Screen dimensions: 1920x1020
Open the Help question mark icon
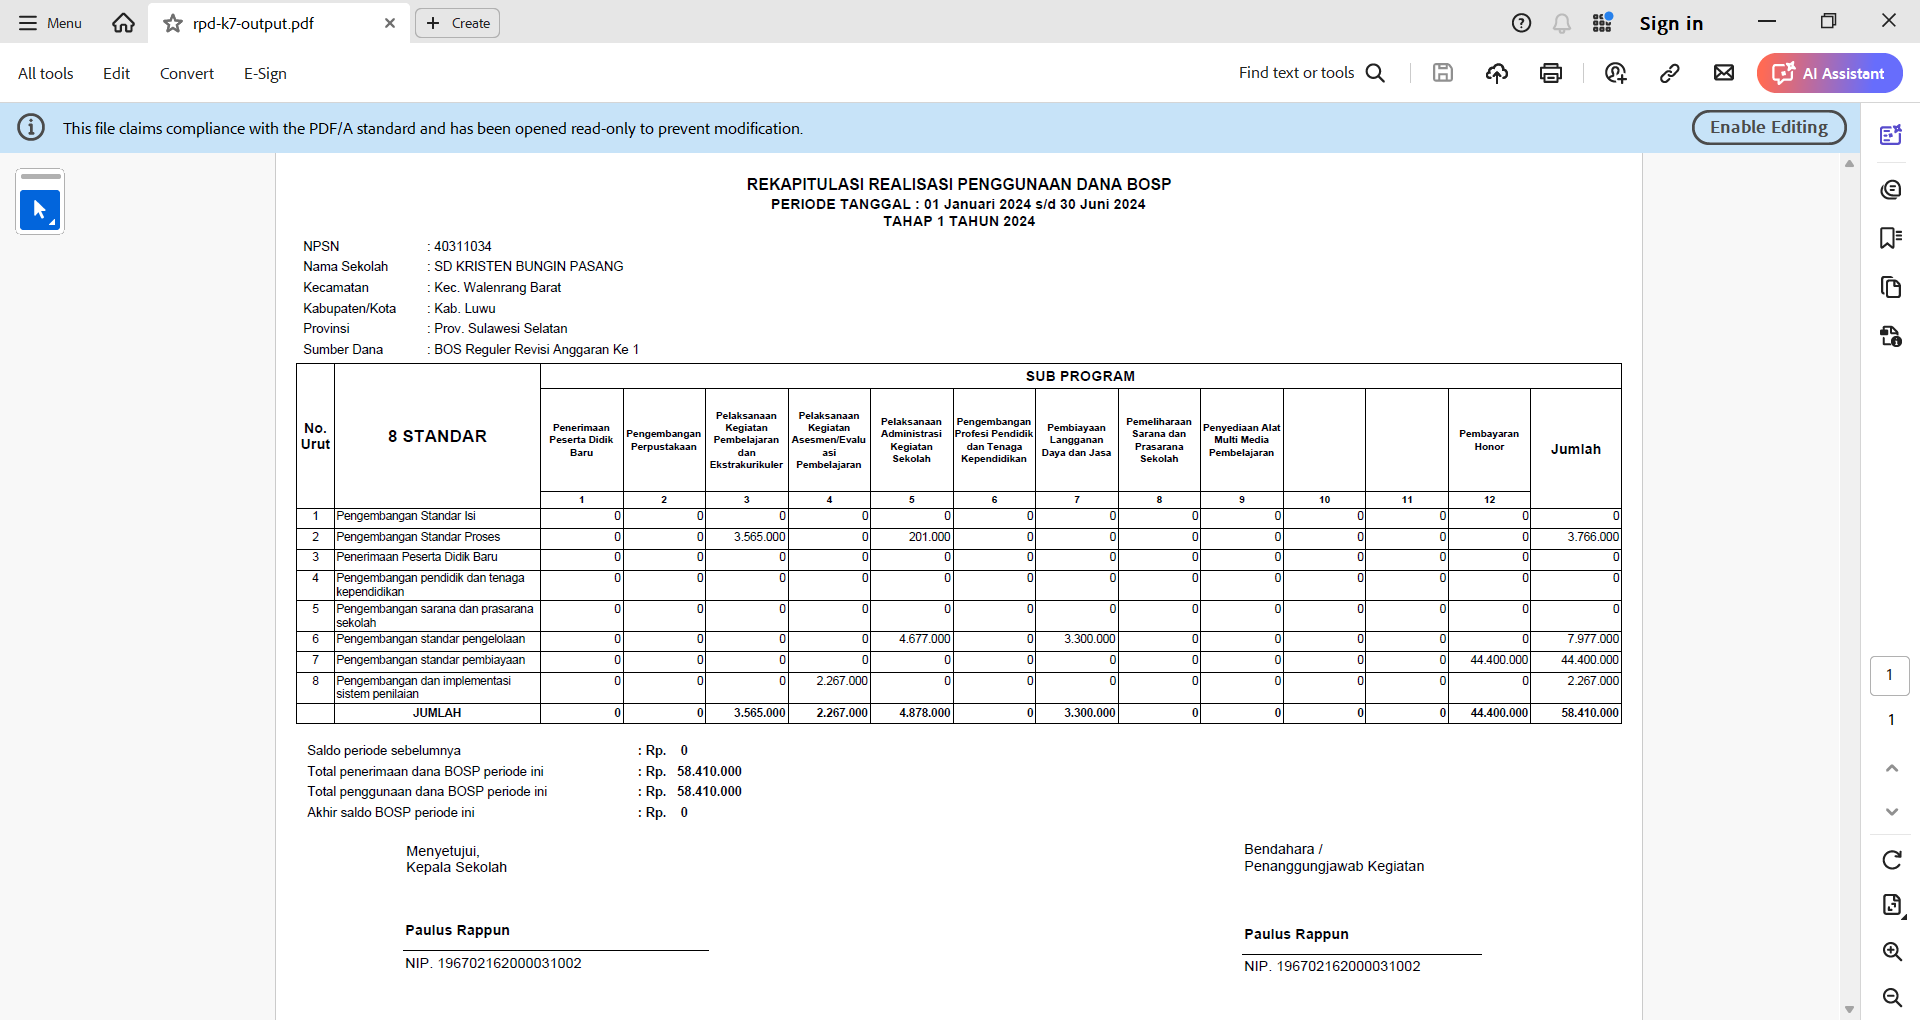1521,23
